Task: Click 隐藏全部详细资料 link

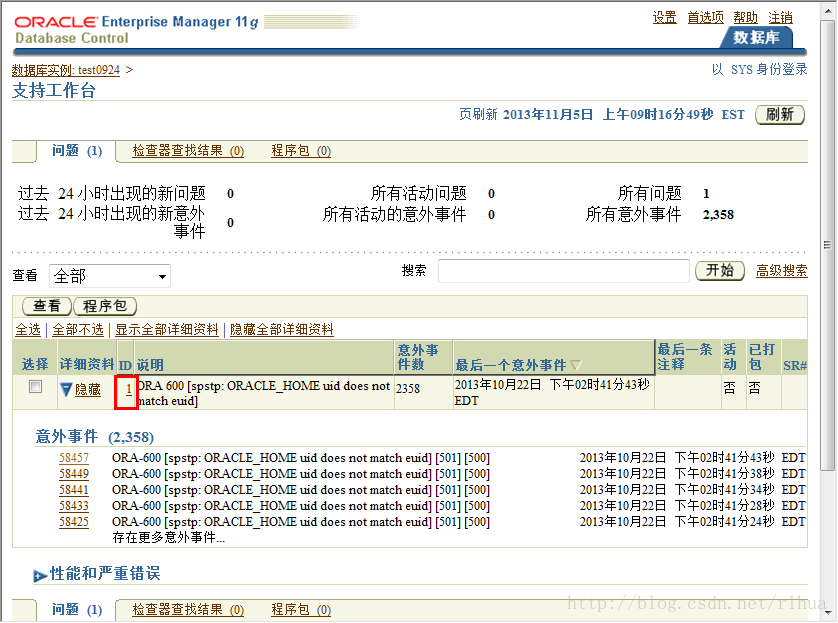Action: pos(282,330)
